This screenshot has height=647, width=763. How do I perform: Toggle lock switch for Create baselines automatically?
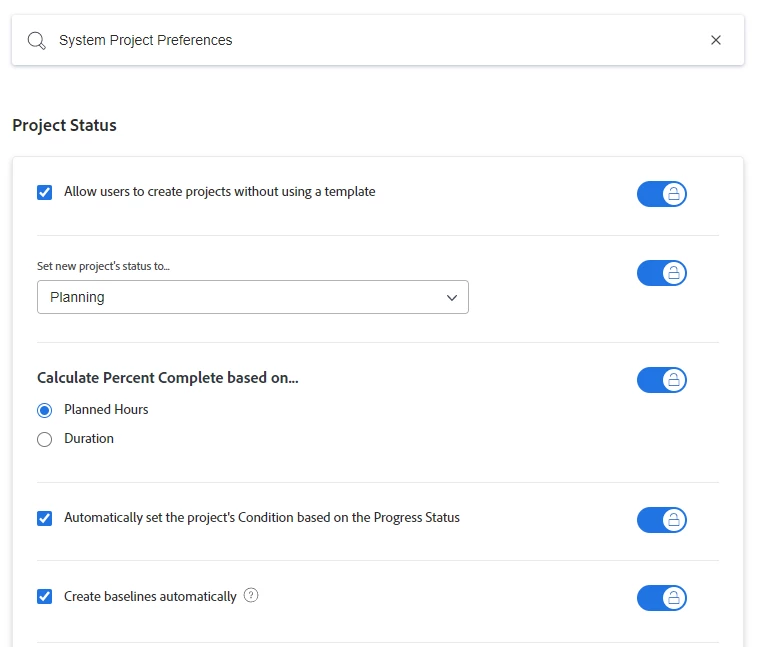662,598
